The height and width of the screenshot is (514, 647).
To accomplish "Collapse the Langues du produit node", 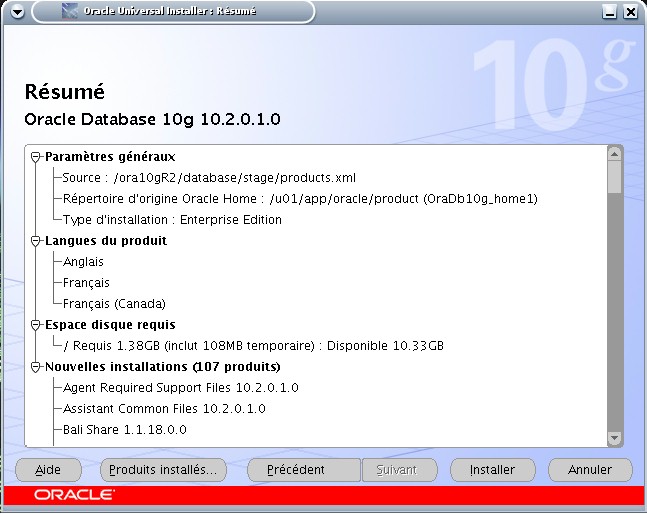I will point(35,241).
